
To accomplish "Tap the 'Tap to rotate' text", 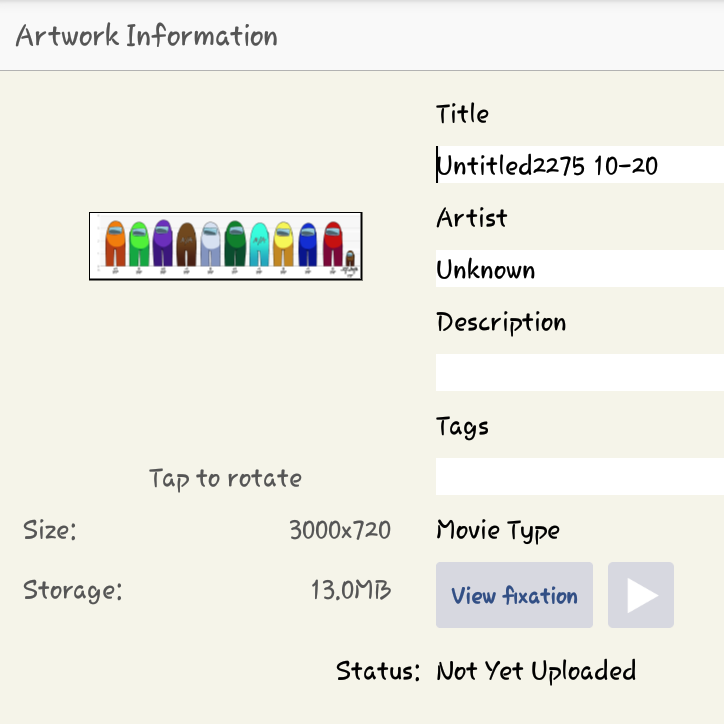I will tap(225, 479).
